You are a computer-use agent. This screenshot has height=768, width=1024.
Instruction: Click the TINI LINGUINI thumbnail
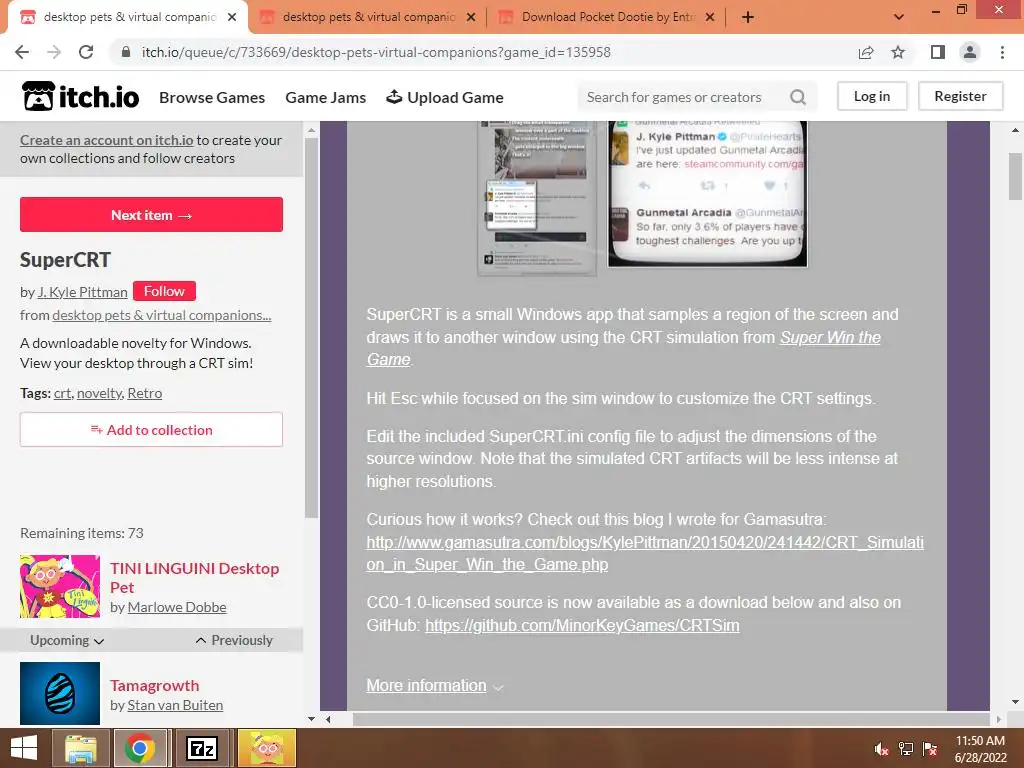click(x=59, y=586)
